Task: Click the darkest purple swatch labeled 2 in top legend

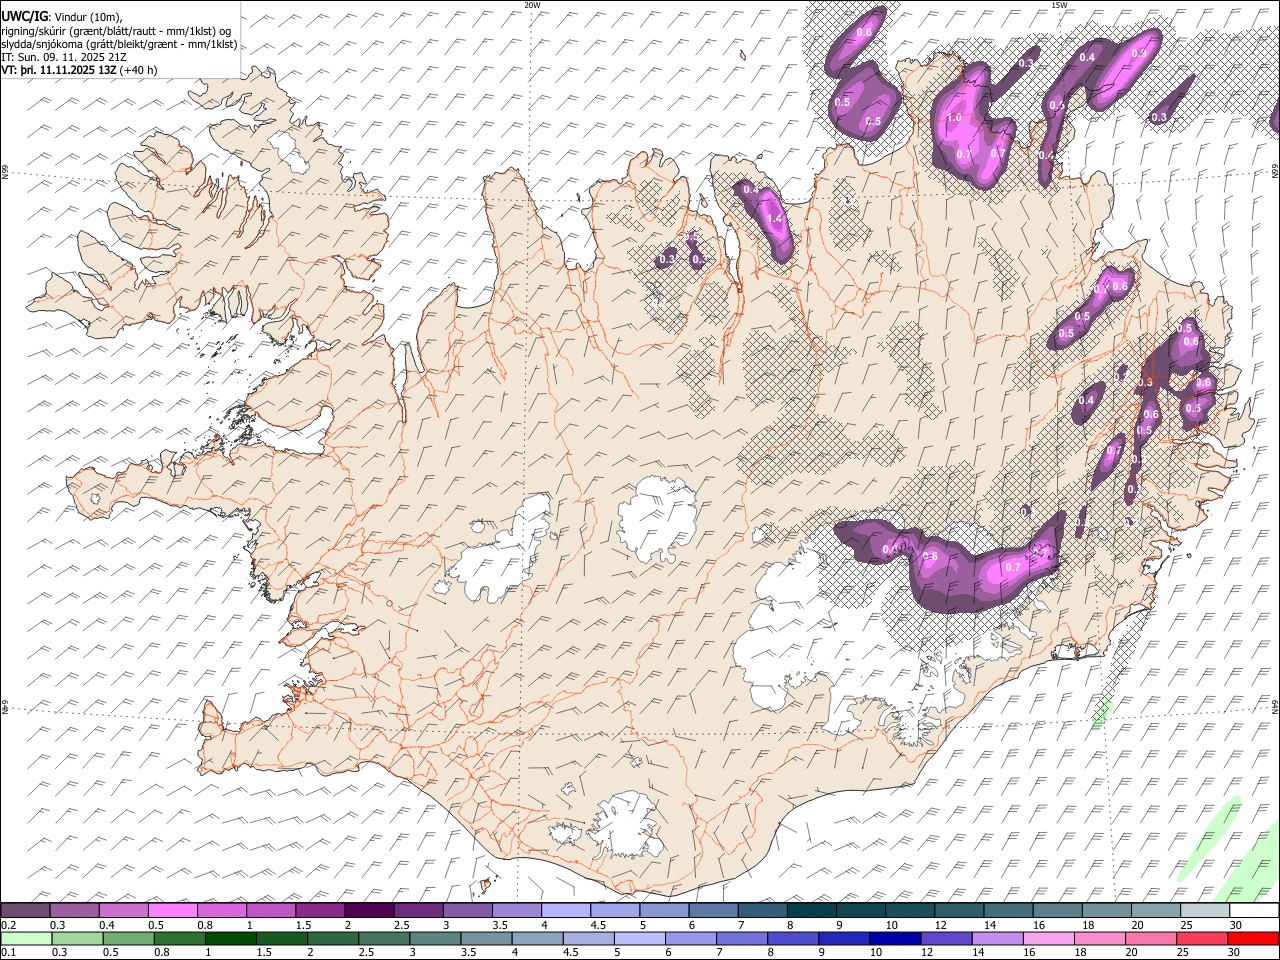Action: [369, 911]
